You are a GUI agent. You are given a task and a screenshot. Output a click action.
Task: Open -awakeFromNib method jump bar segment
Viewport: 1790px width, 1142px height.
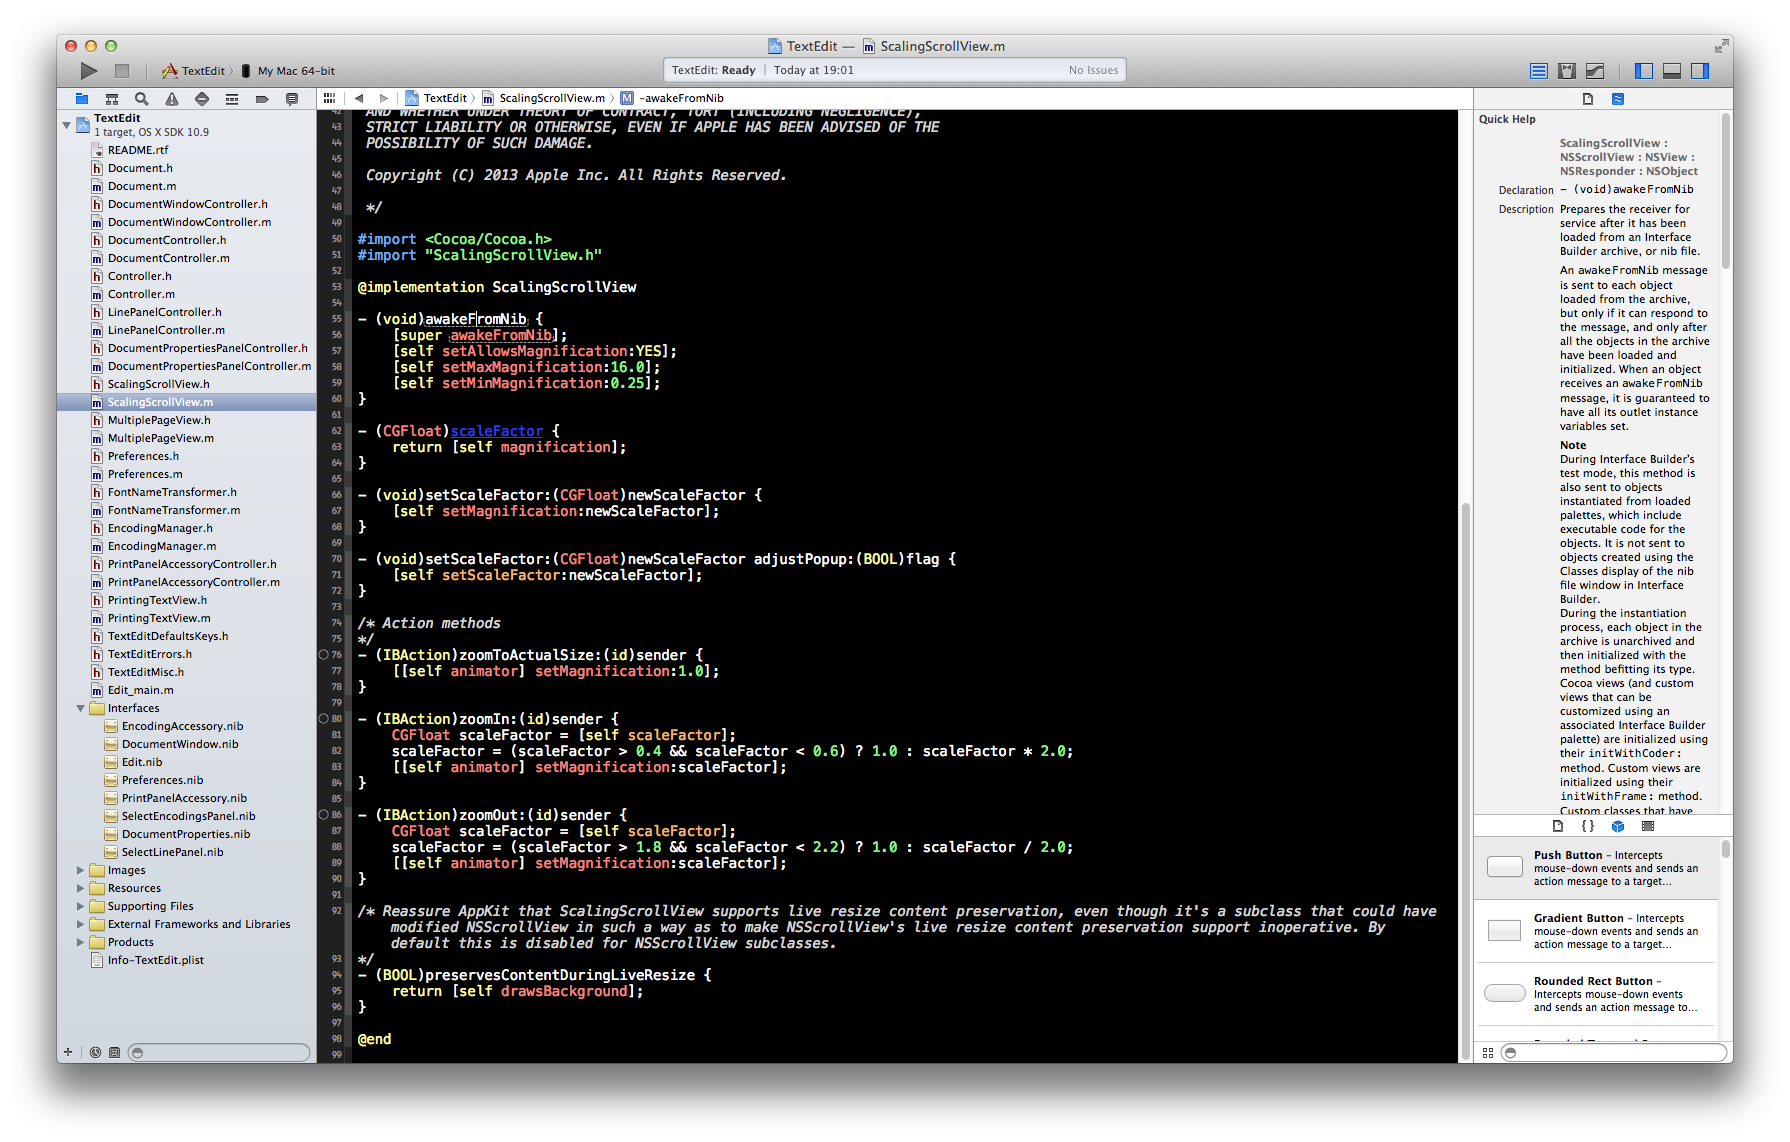[672, 98]
